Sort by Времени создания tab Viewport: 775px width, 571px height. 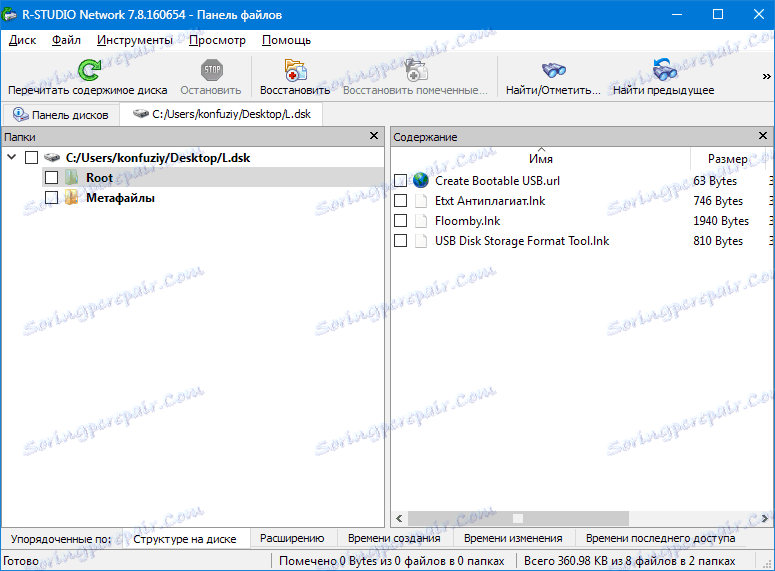[x=394, y=538]
